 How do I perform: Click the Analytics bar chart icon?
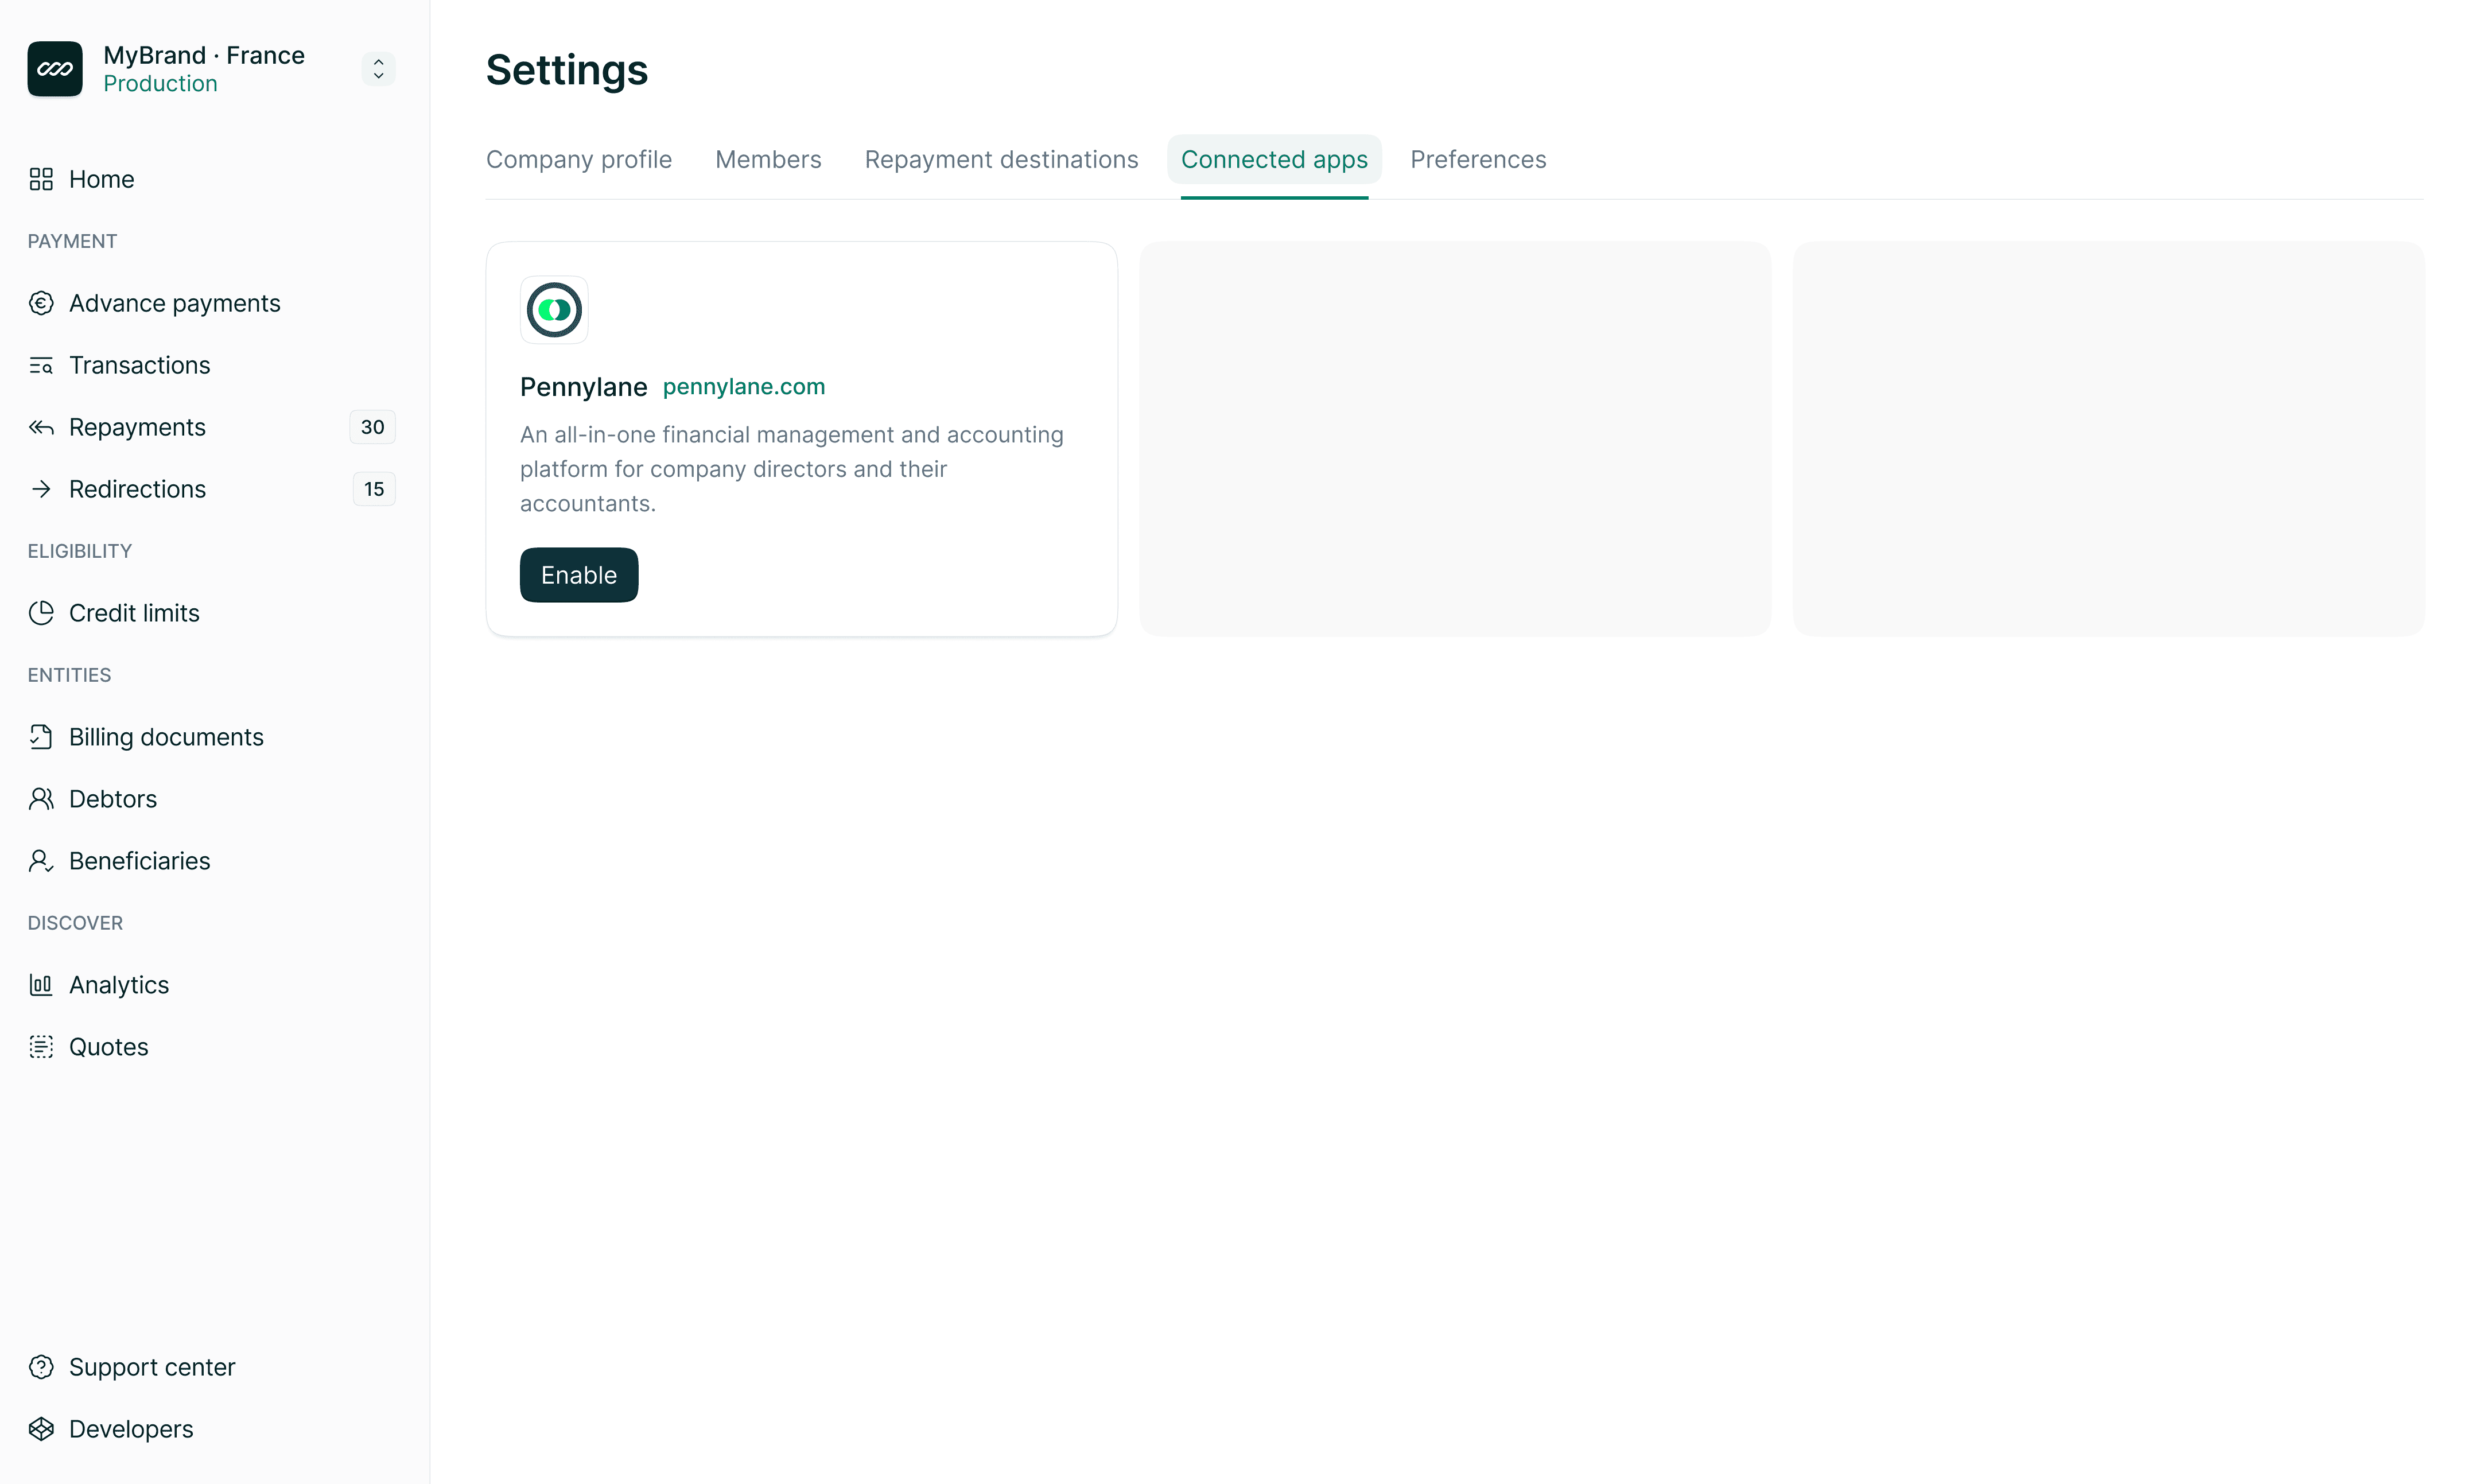[x=41, y=985]
